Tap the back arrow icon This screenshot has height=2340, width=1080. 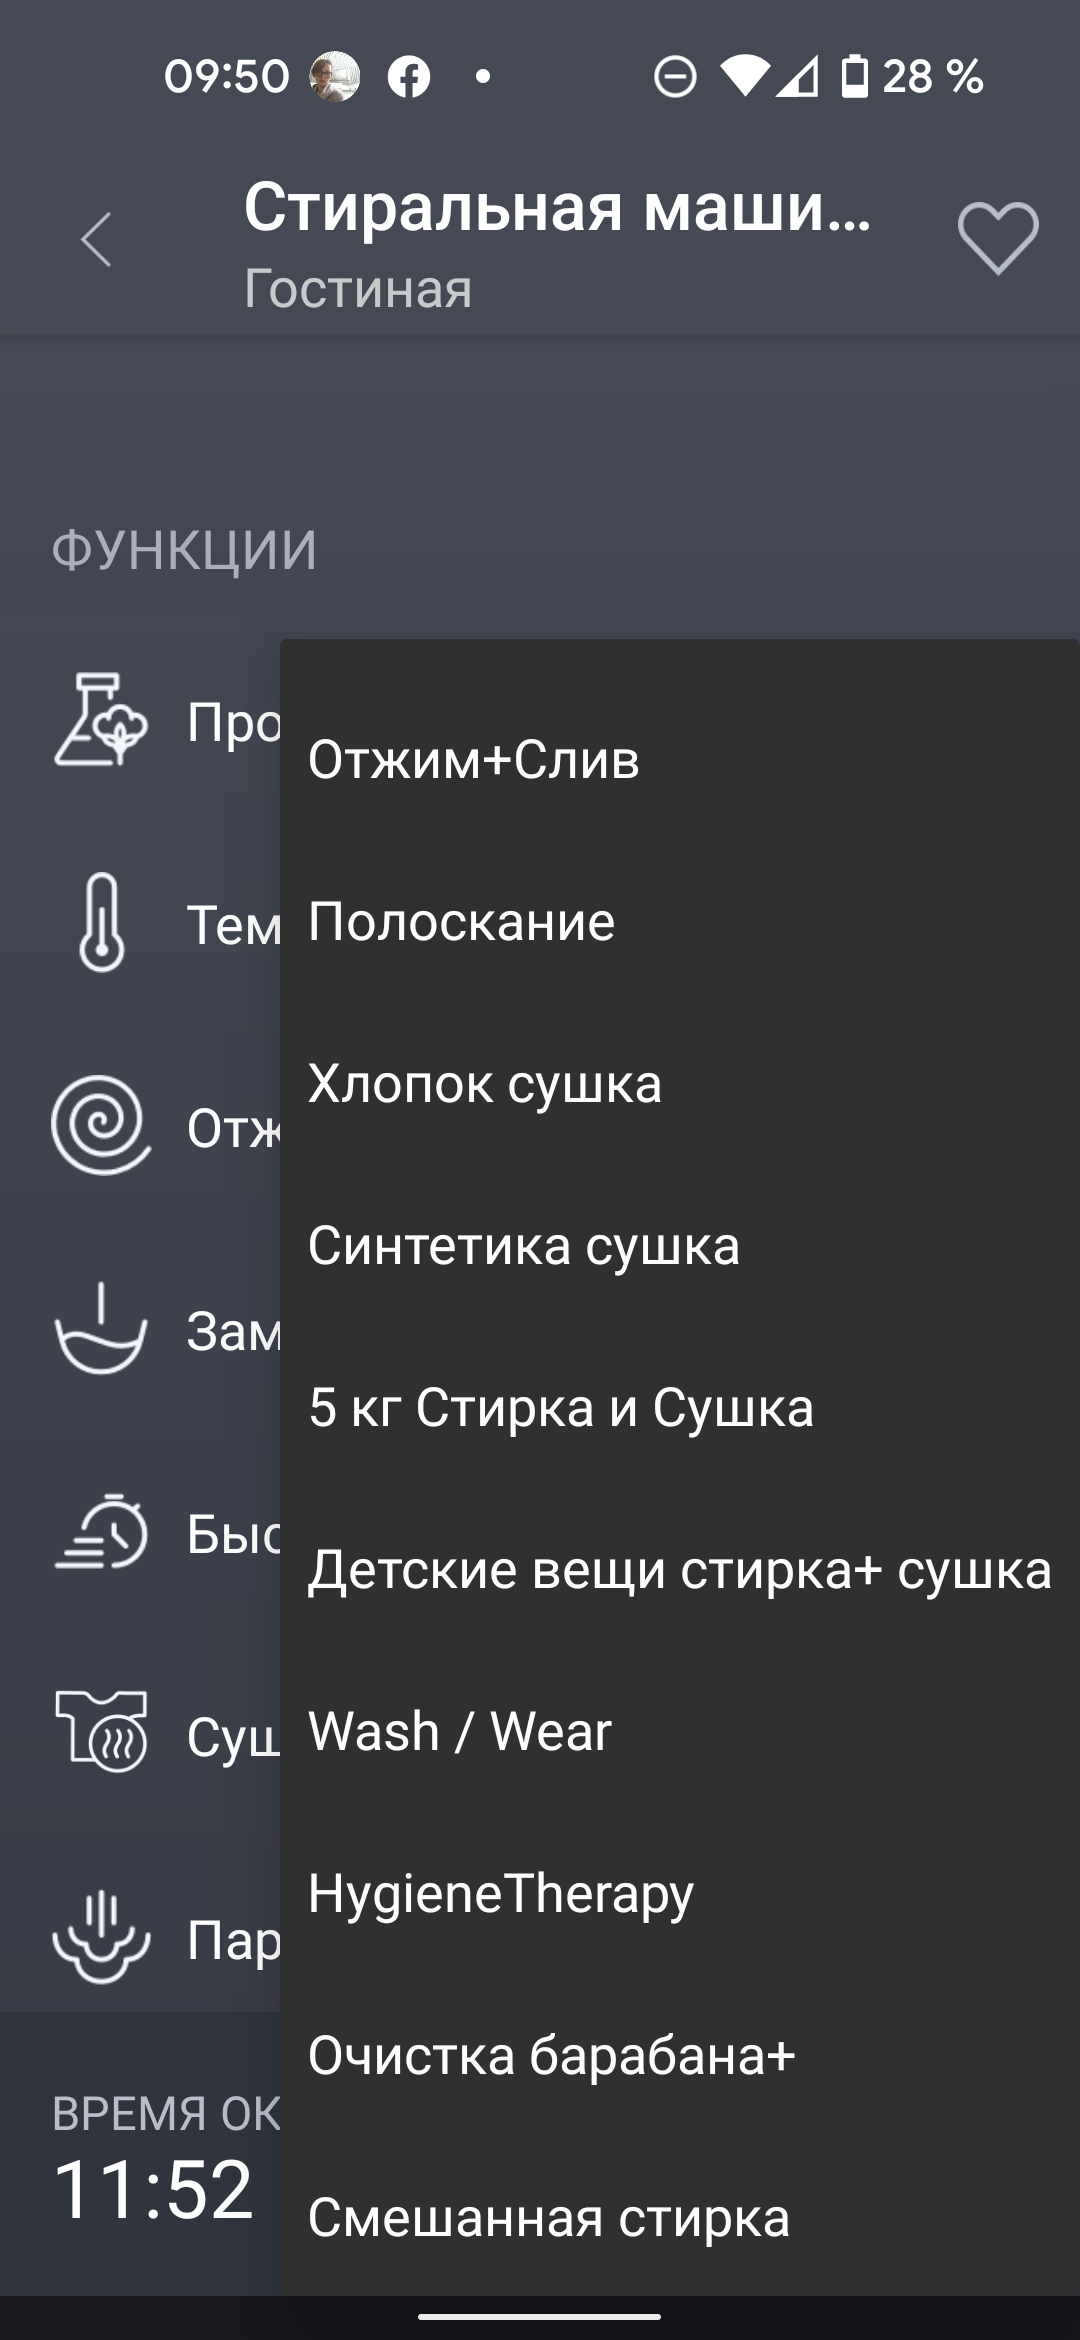click(x=97, y=240)
